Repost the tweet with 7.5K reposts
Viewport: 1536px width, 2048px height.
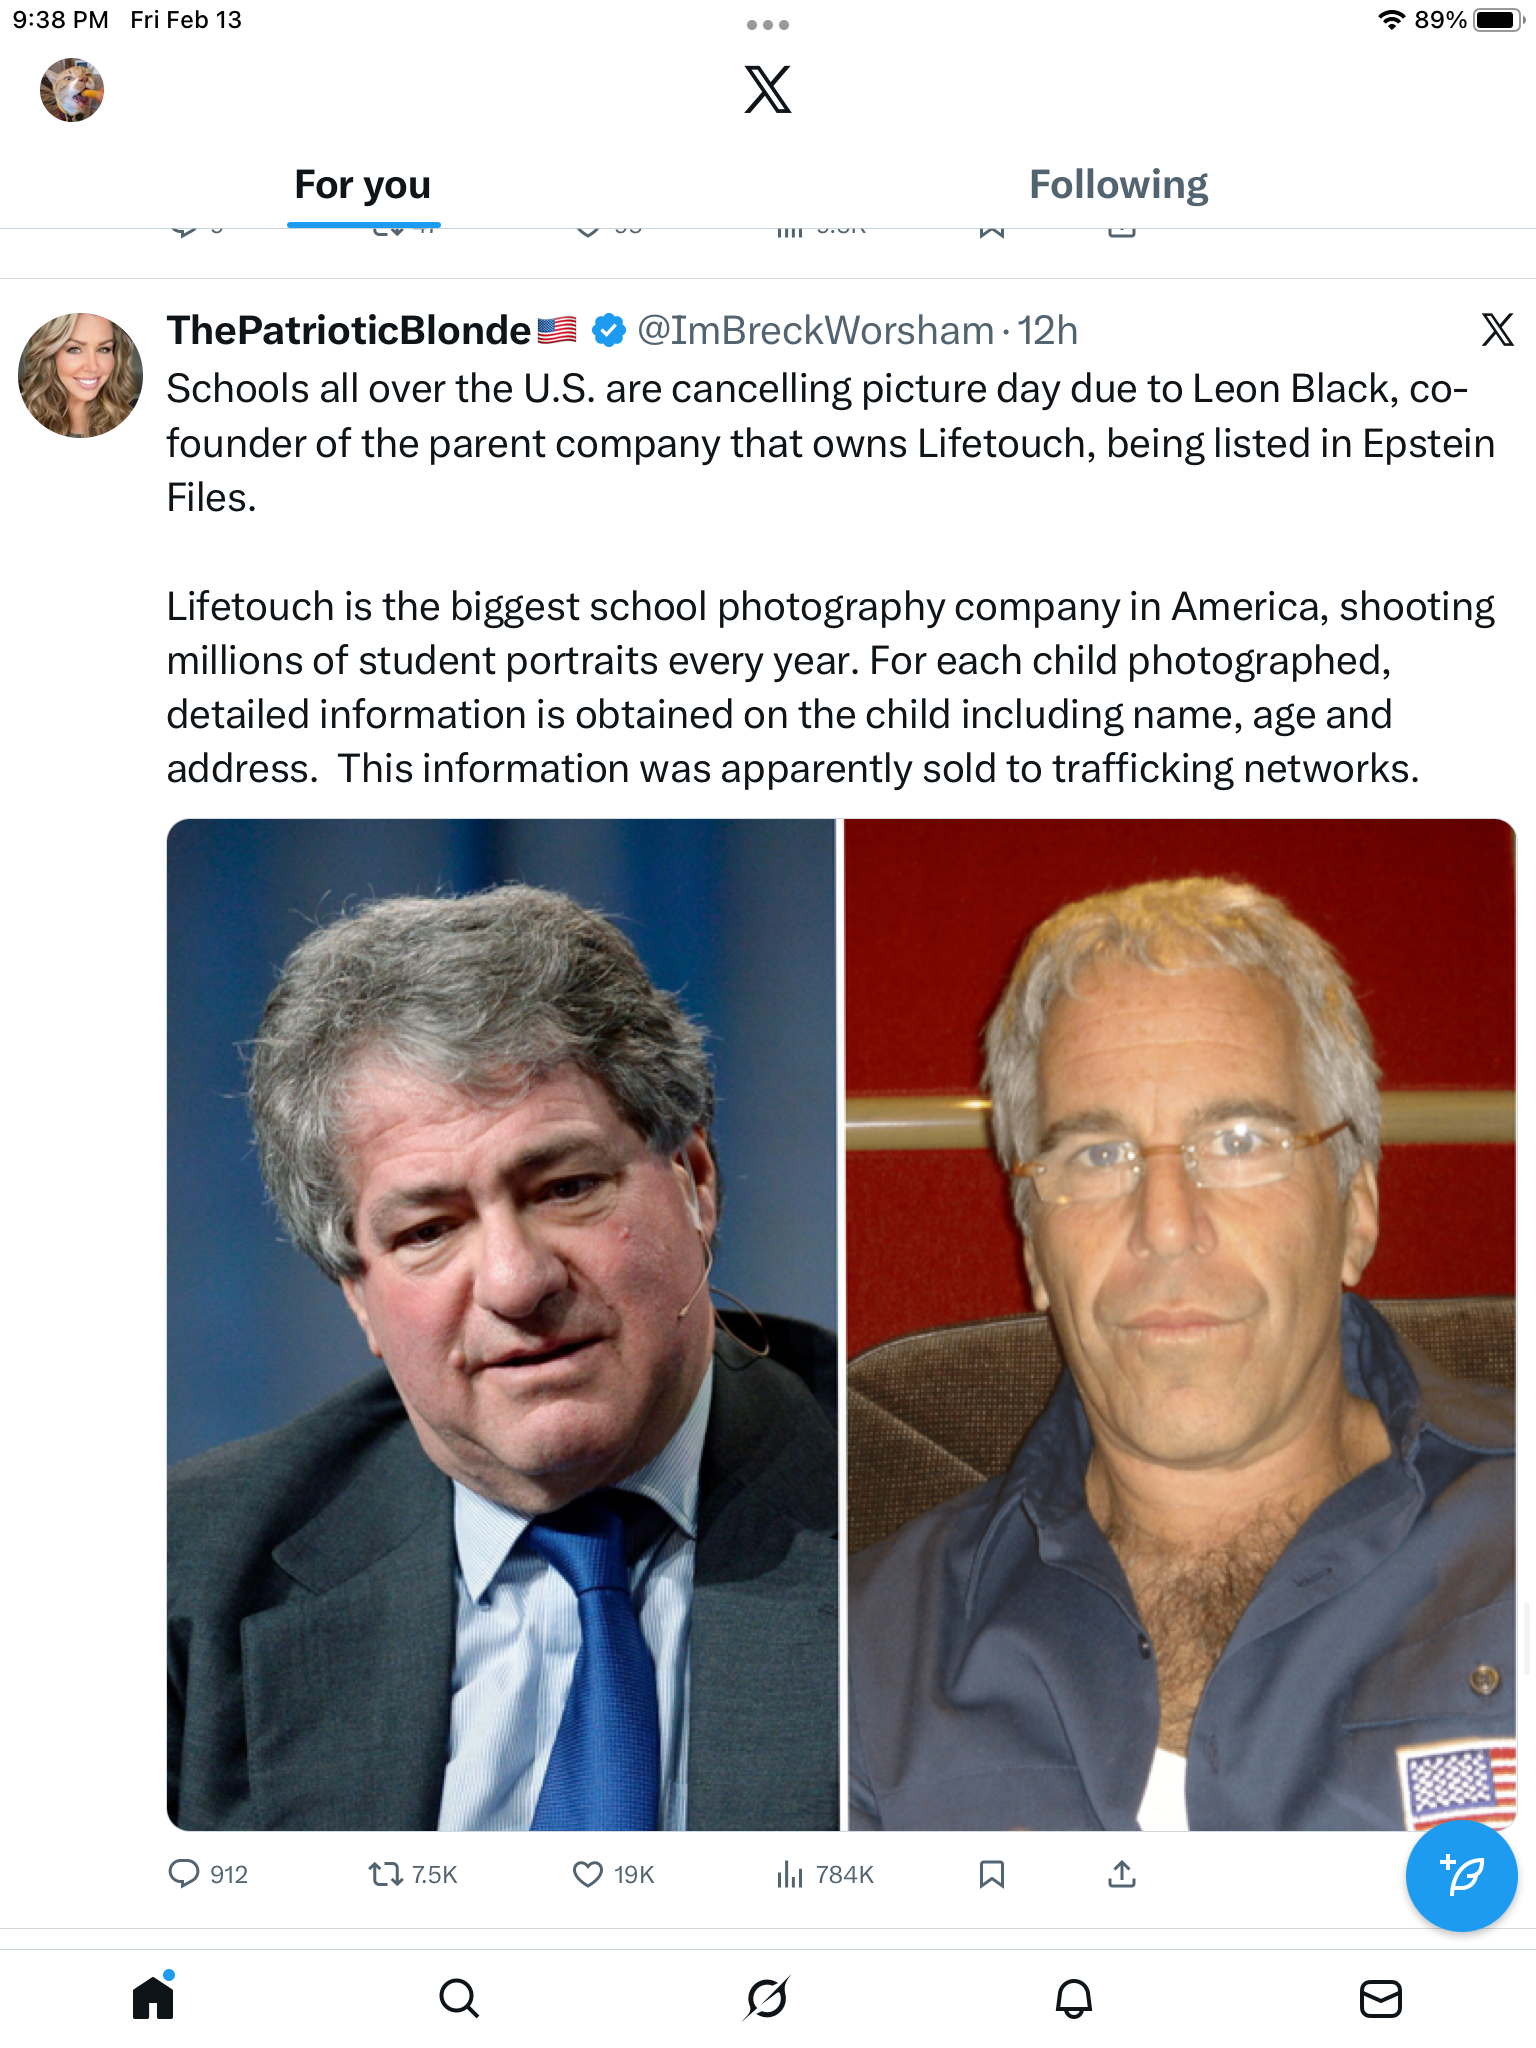[x=412, y=1873]
